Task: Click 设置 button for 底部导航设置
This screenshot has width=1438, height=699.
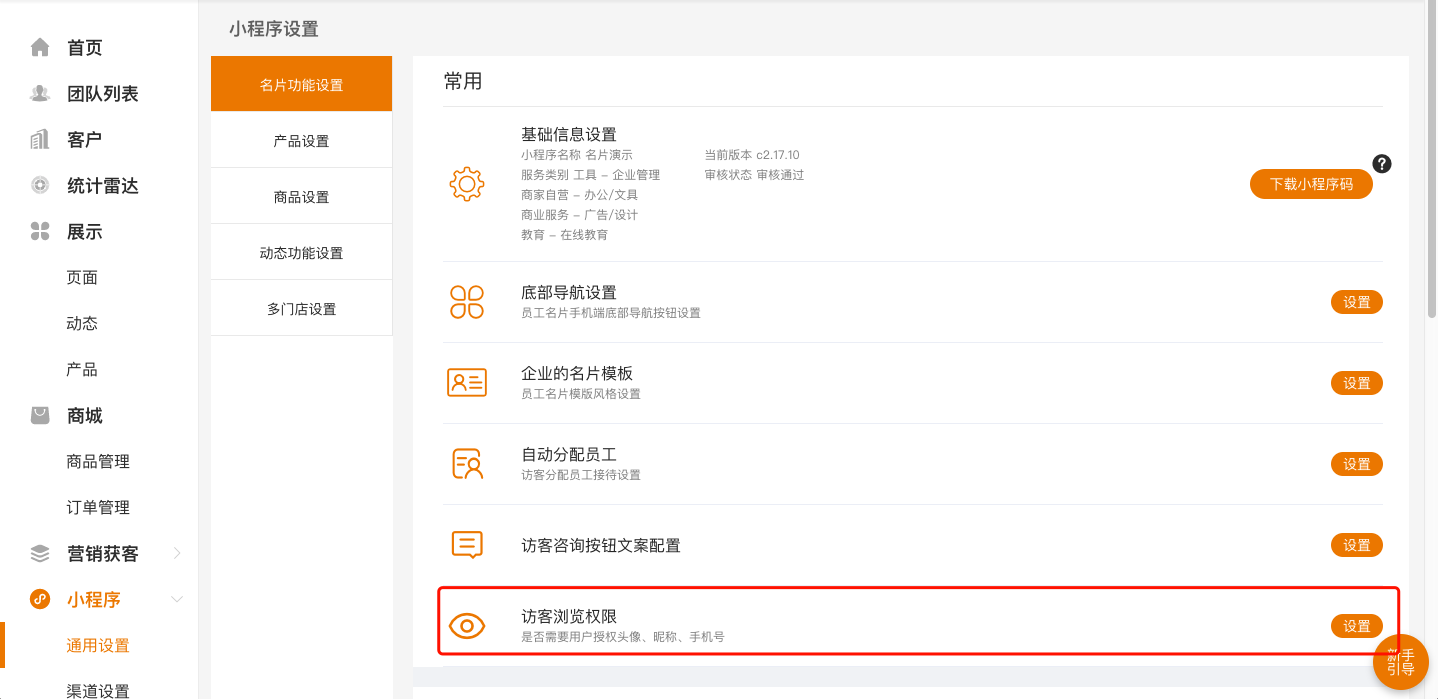Action: 1356,302
